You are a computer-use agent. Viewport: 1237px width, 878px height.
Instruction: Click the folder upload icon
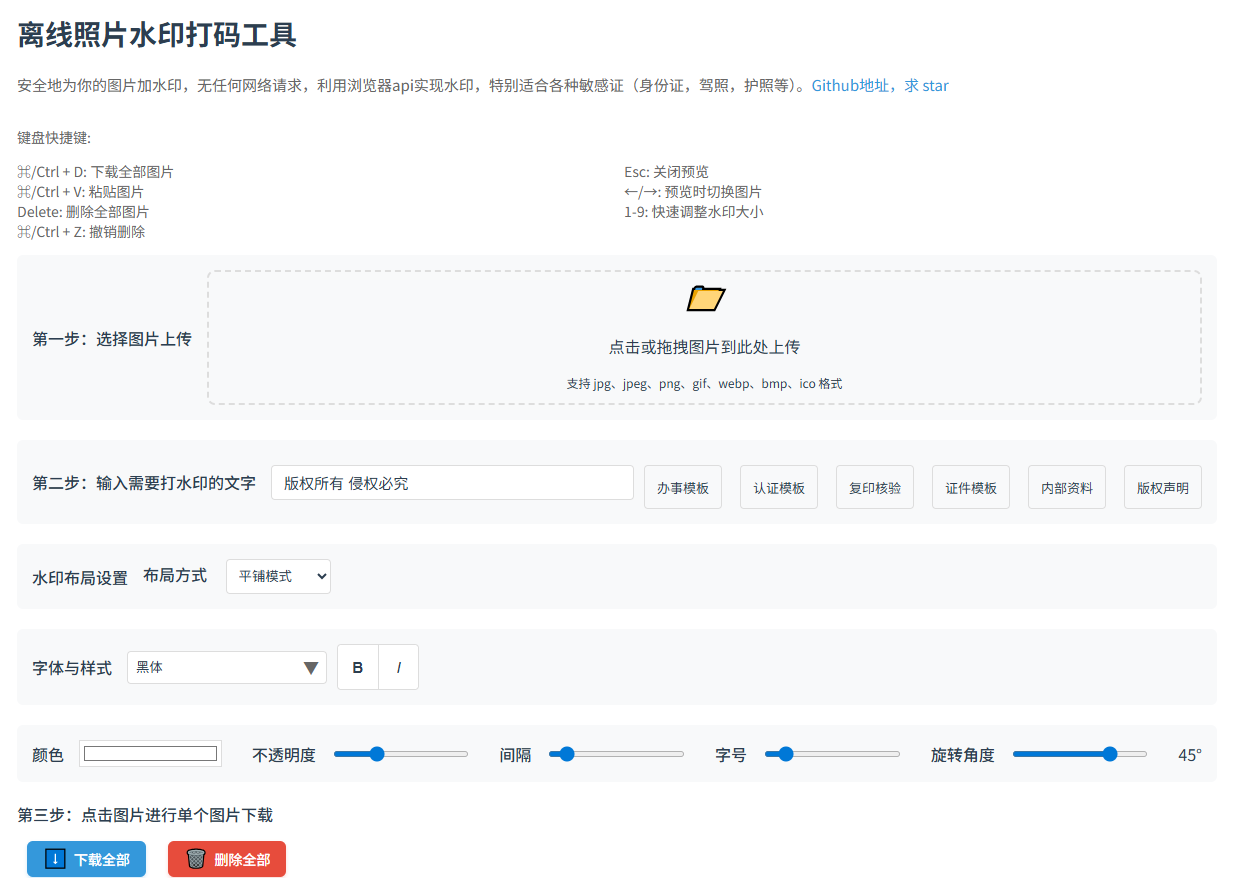(x=705, y=298)
